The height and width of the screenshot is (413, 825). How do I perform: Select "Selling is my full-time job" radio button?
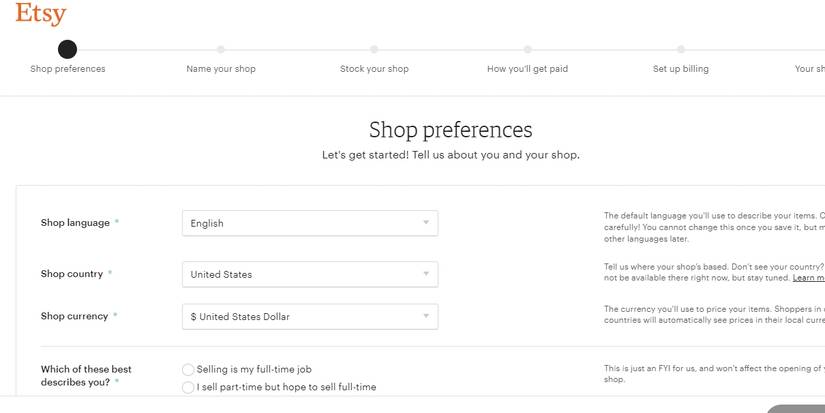[x=188, y=370]
